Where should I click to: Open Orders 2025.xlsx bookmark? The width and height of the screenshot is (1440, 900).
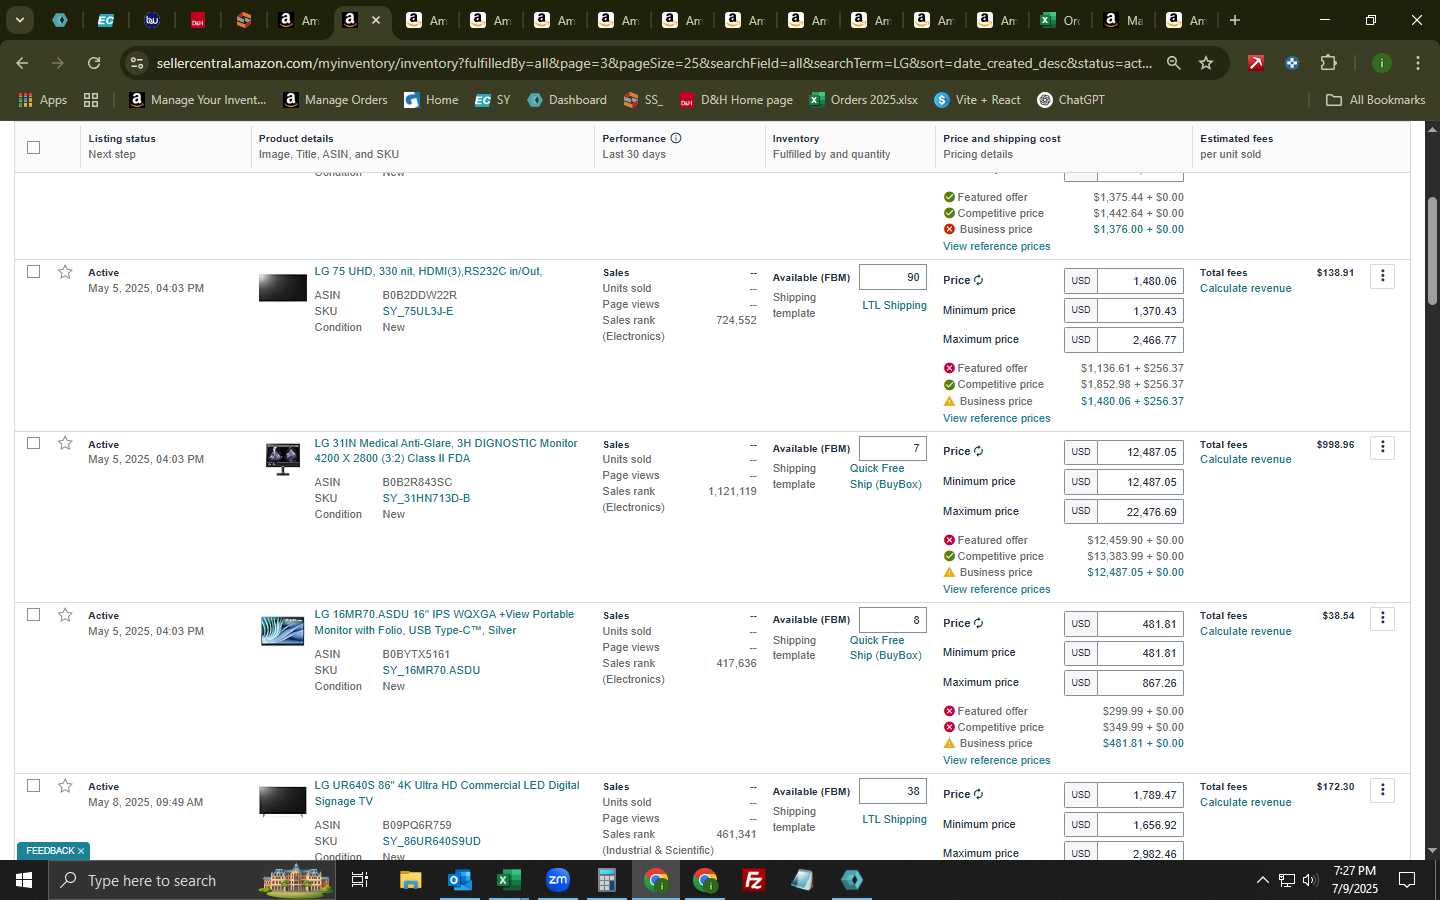tap(863, 100)
